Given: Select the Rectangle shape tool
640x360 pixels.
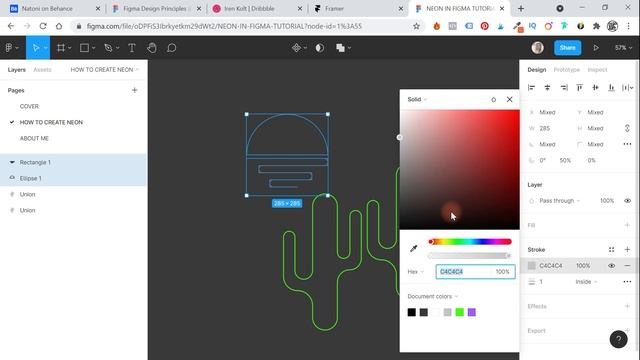Looking at the screenshot, I should point(84,48).
